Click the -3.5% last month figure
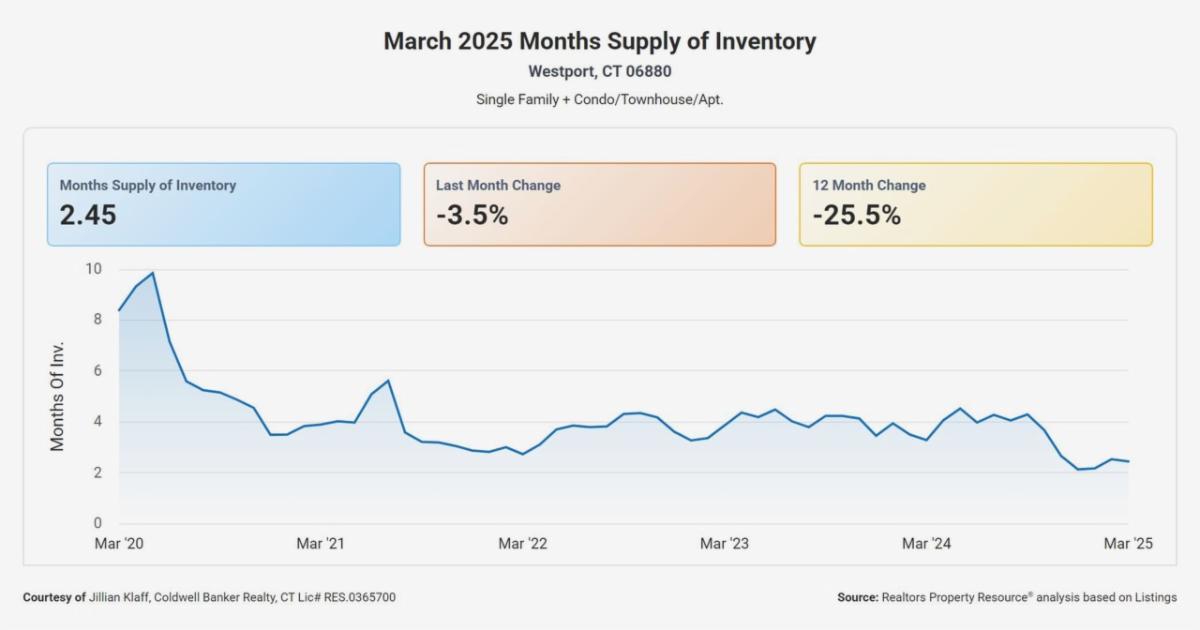The image size is (1200, 630). click(x=472, y=215)
